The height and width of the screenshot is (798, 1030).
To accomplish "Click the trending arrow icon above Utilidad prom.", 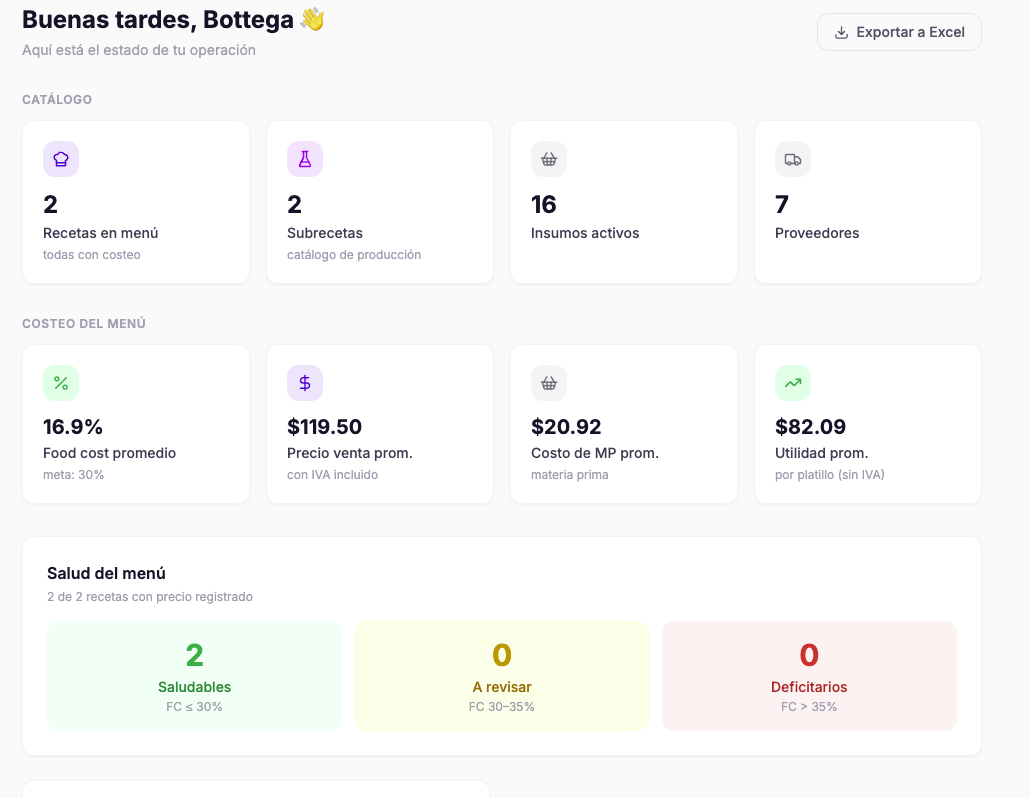I will tap(793, 383).
